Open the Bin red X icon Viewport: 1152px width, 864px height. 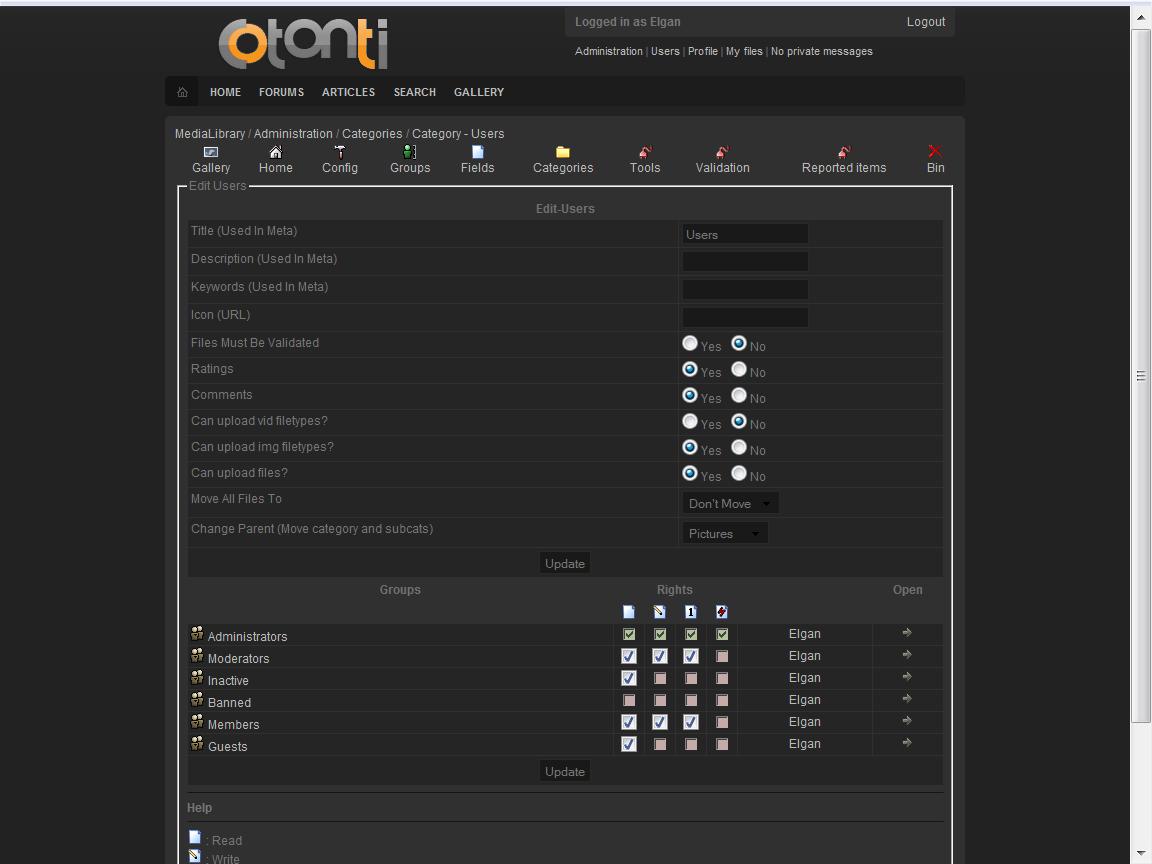(935, 152)
